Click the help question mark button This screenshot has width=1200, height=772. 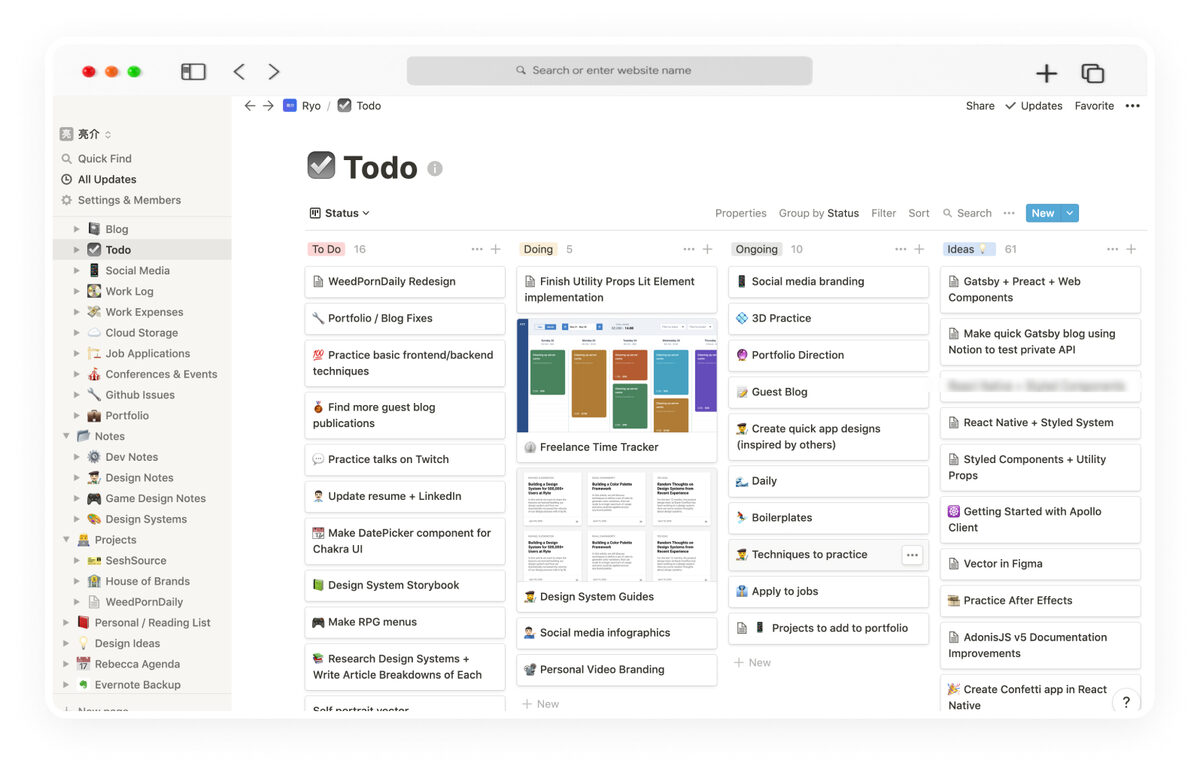[x=1126, y=702]
